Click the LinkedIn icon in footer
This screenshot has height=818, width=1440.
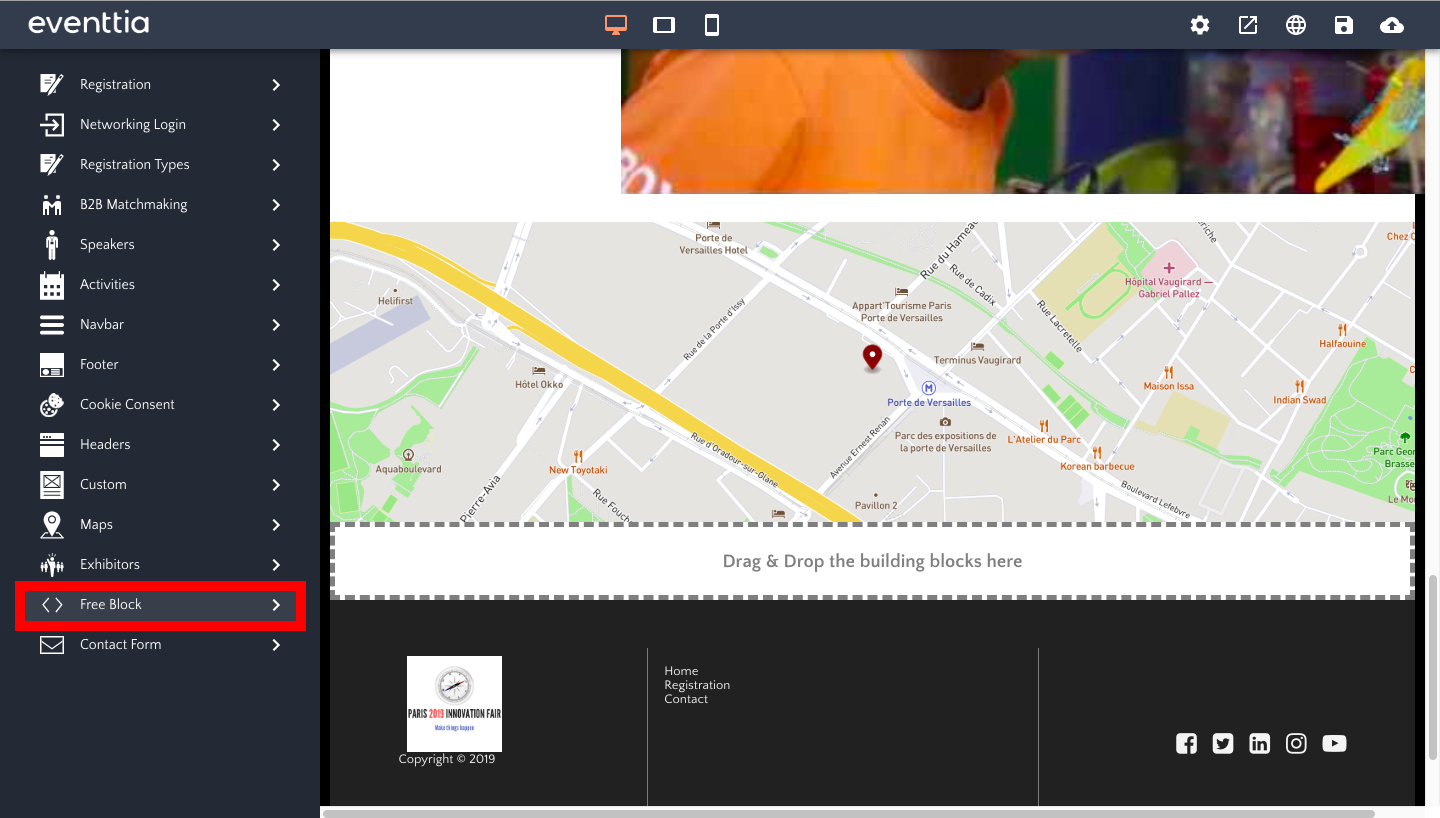(1260, 743)
